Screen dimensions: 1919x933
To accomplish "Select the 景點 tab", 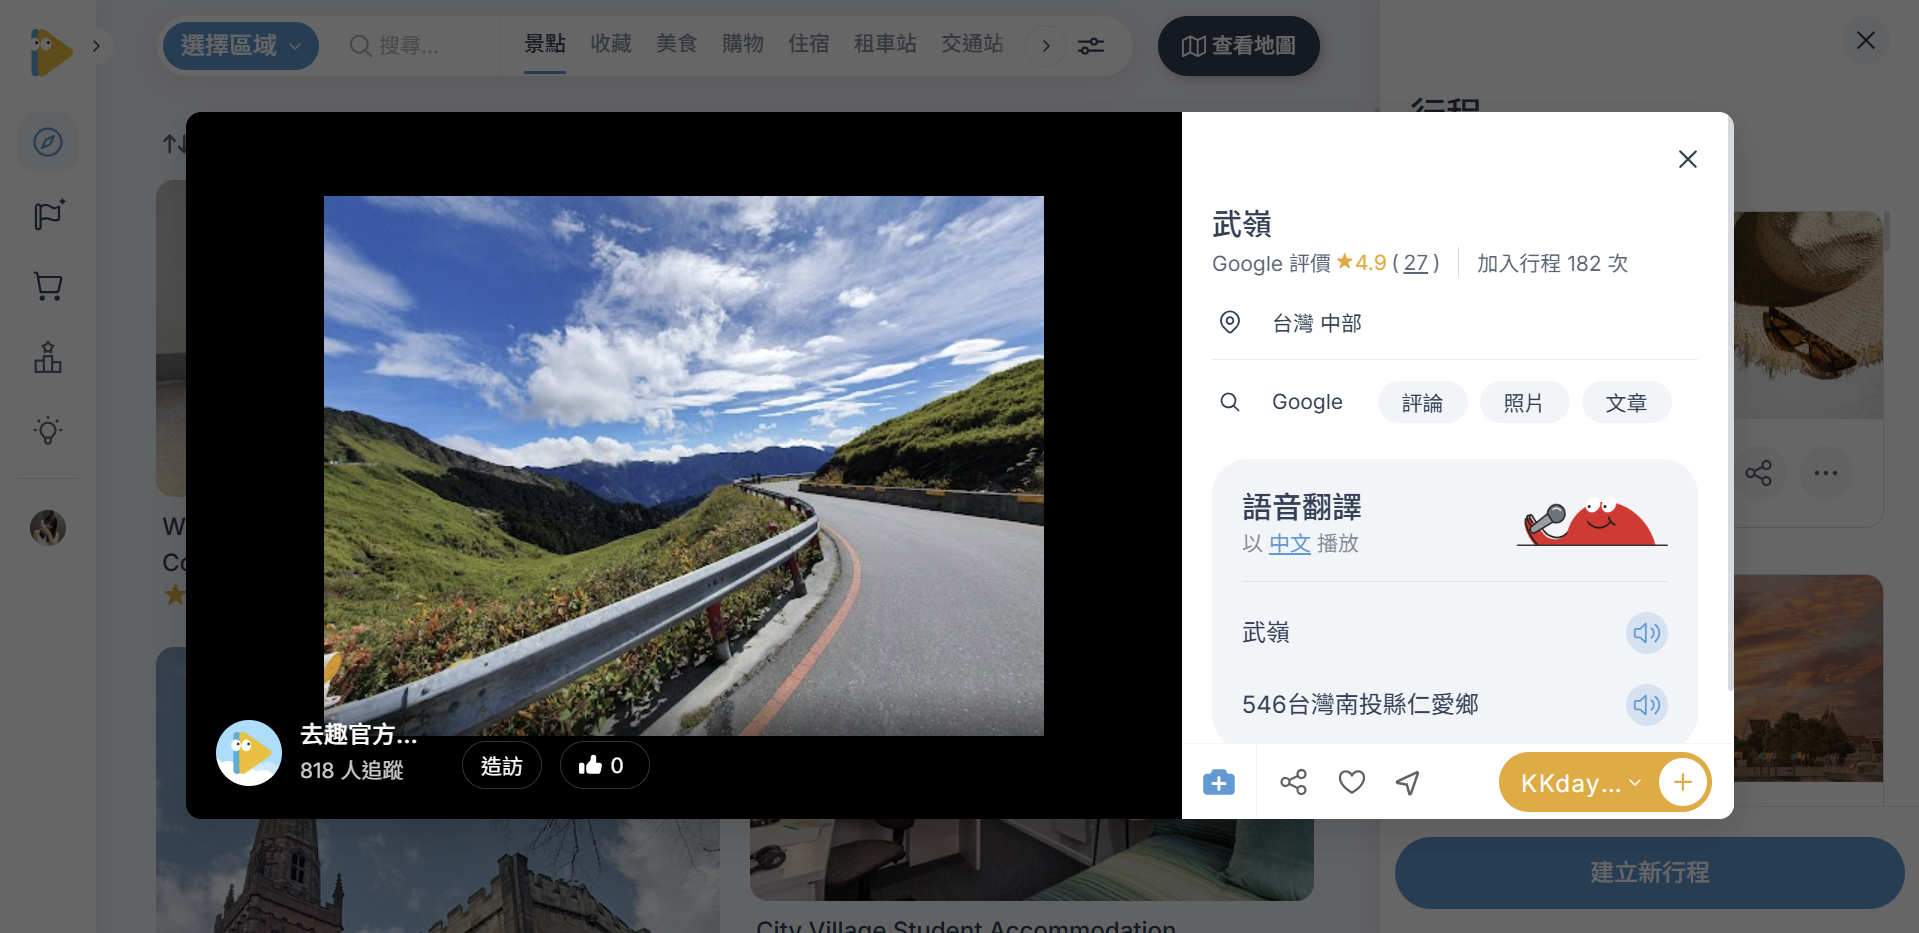I will point(545,44).
